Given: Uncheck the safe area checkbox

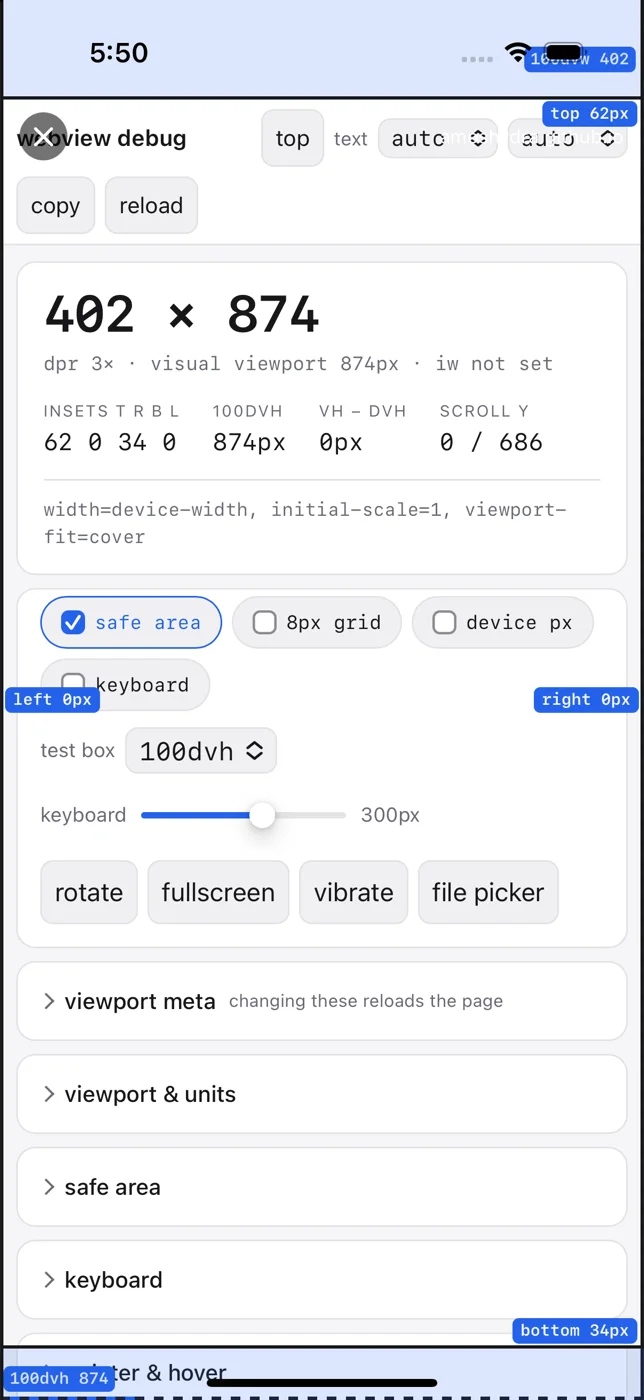Looking at the screenshot, I should (73, 622).
